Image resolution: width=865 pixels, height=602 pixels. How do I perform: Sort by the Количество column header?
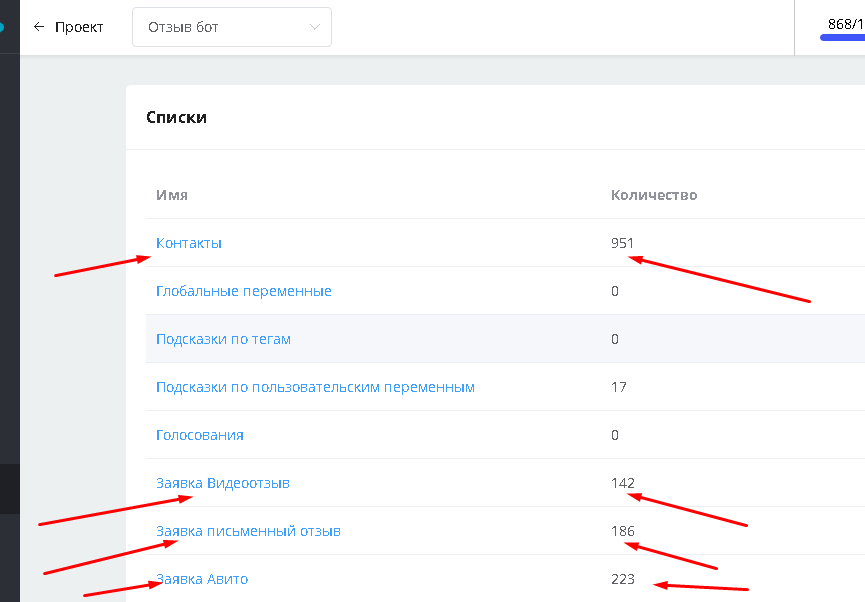[x=654, y=195]
